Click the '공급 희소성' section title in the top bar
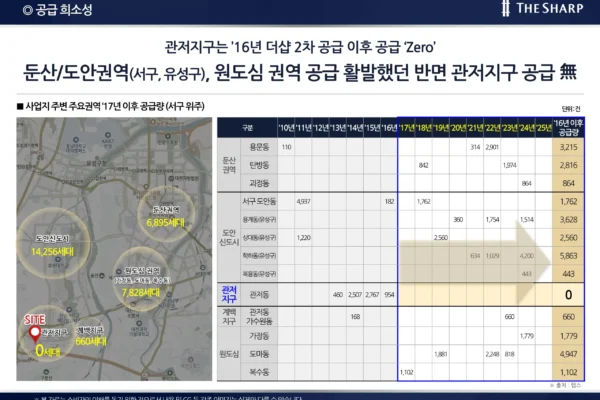600x400 pixels. point(57,10)
